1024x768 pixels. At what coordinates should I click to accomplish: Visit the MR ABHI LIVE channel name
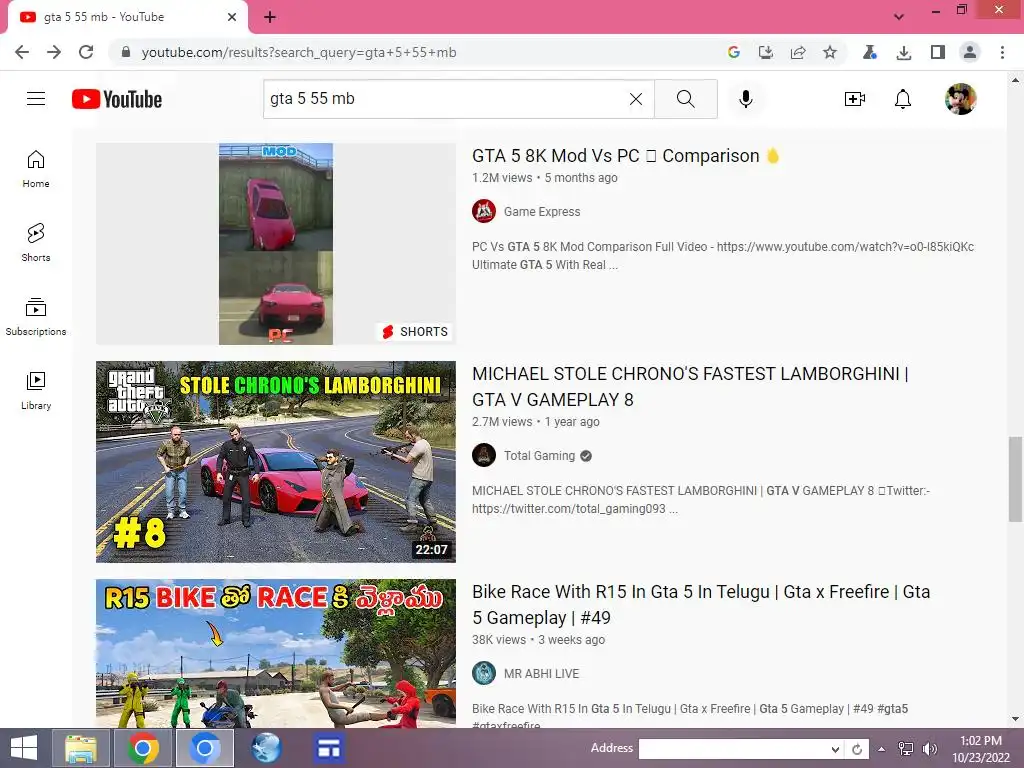(x=541, y=674)
